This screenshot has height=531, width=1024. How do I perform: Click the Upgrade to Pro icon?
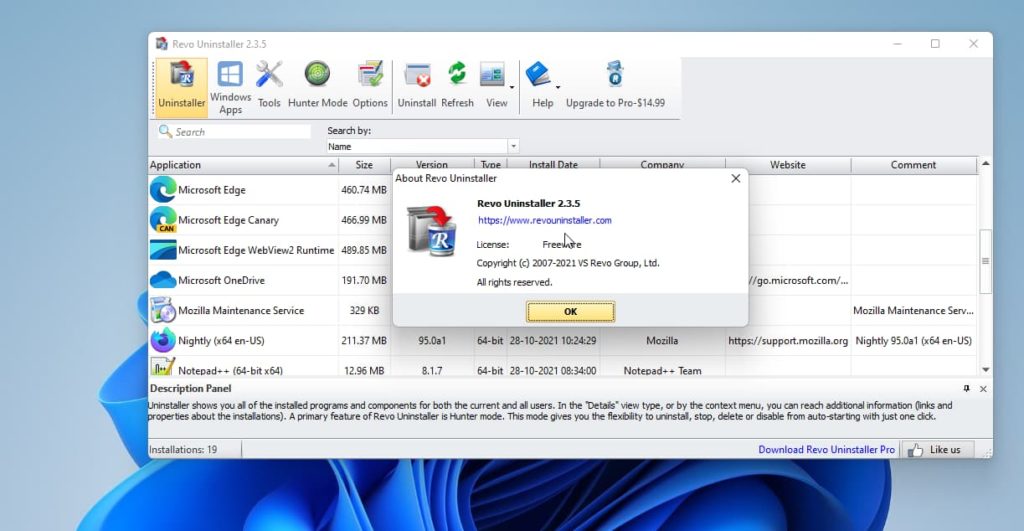[615, 76]
